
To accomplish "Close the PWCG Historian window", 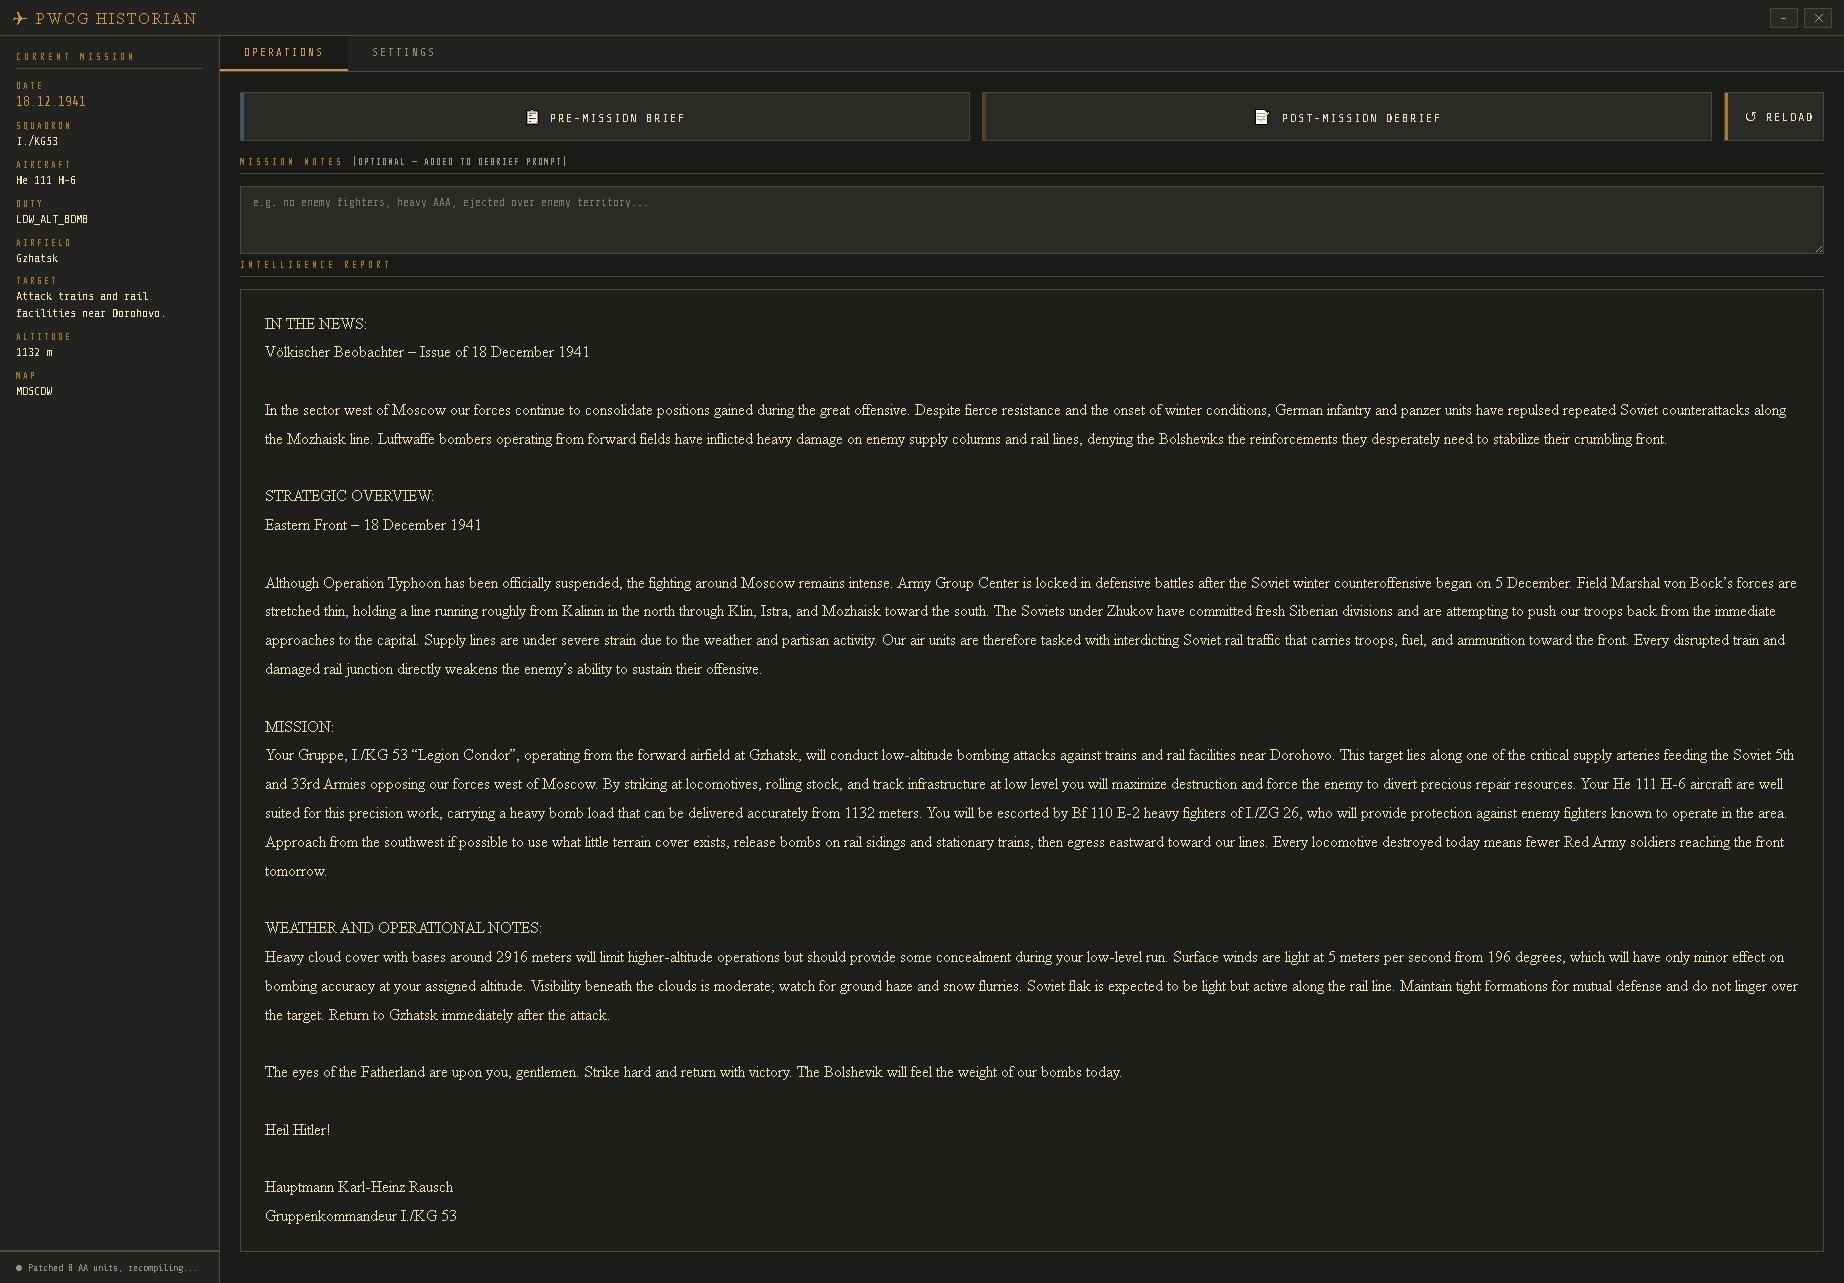I will point(1817,18).
